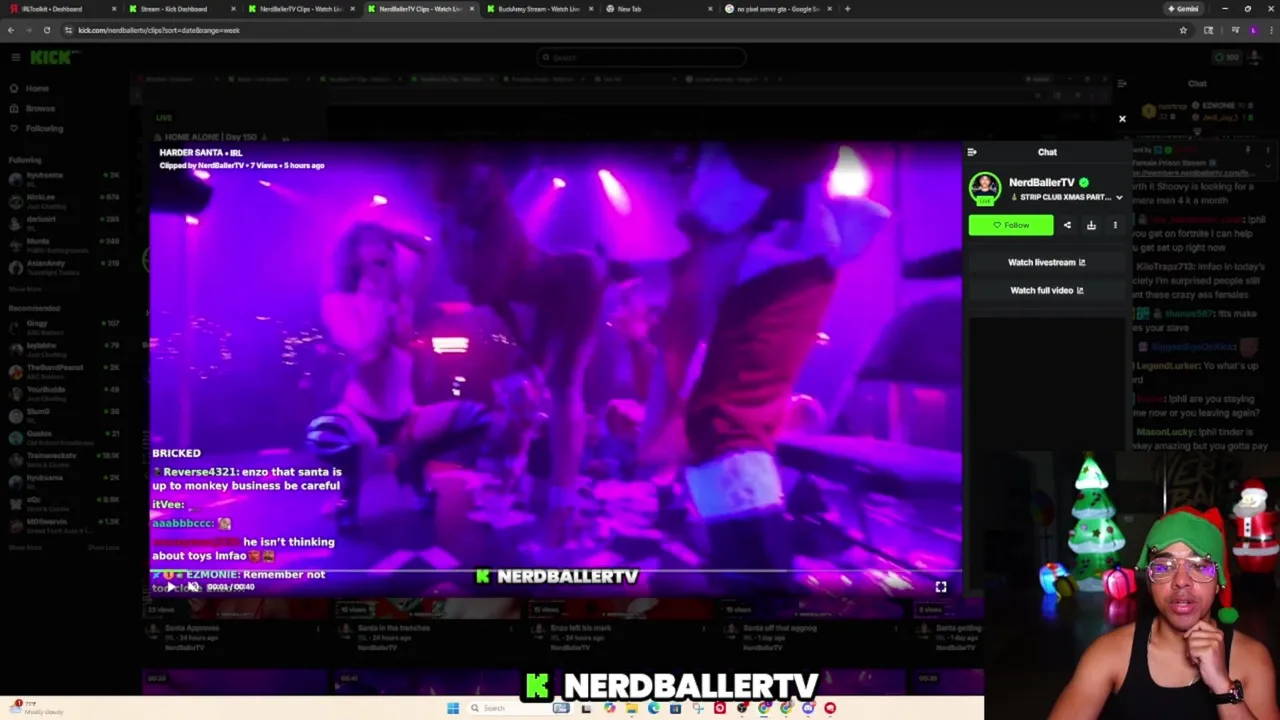Open Windows Start menu
Image resolution: width=1280 pixels, height=720 pixels.
coord(453,708)
